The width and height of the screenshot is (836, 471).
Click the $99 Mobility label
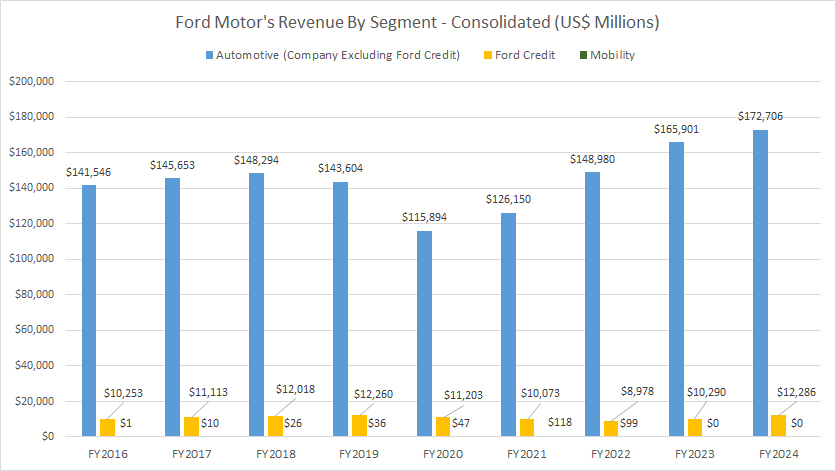[629, 424]
